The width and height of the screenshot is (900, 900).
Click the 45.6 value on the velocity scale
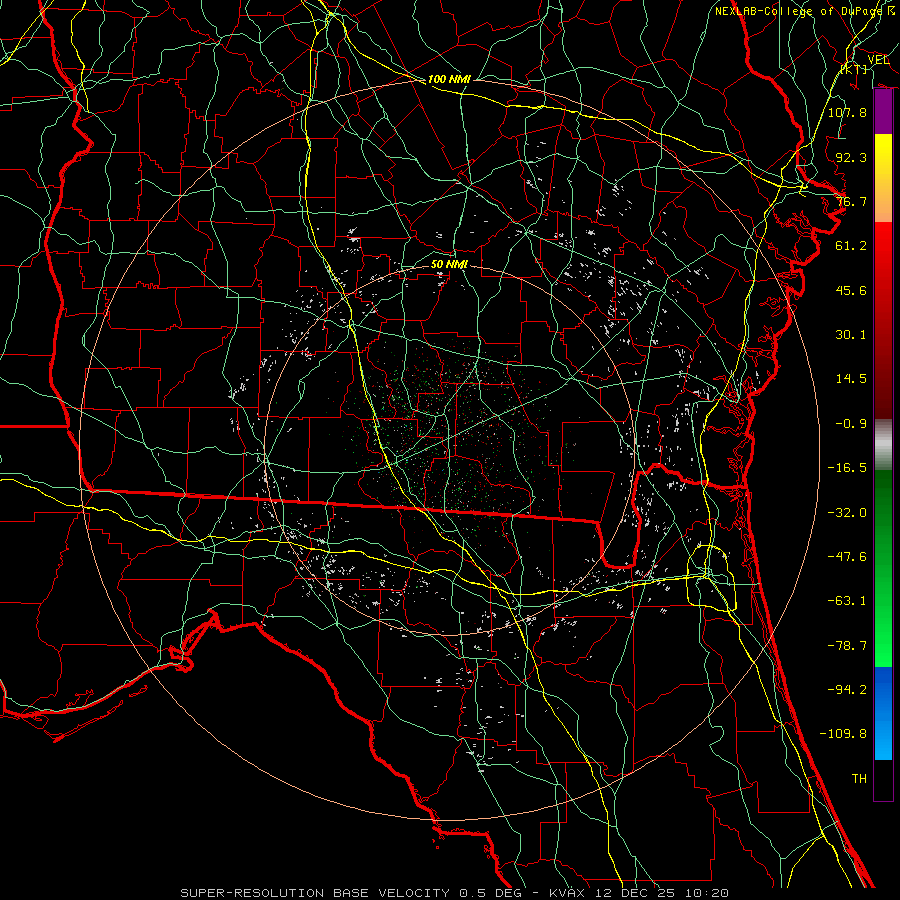[x=851, y=290]
